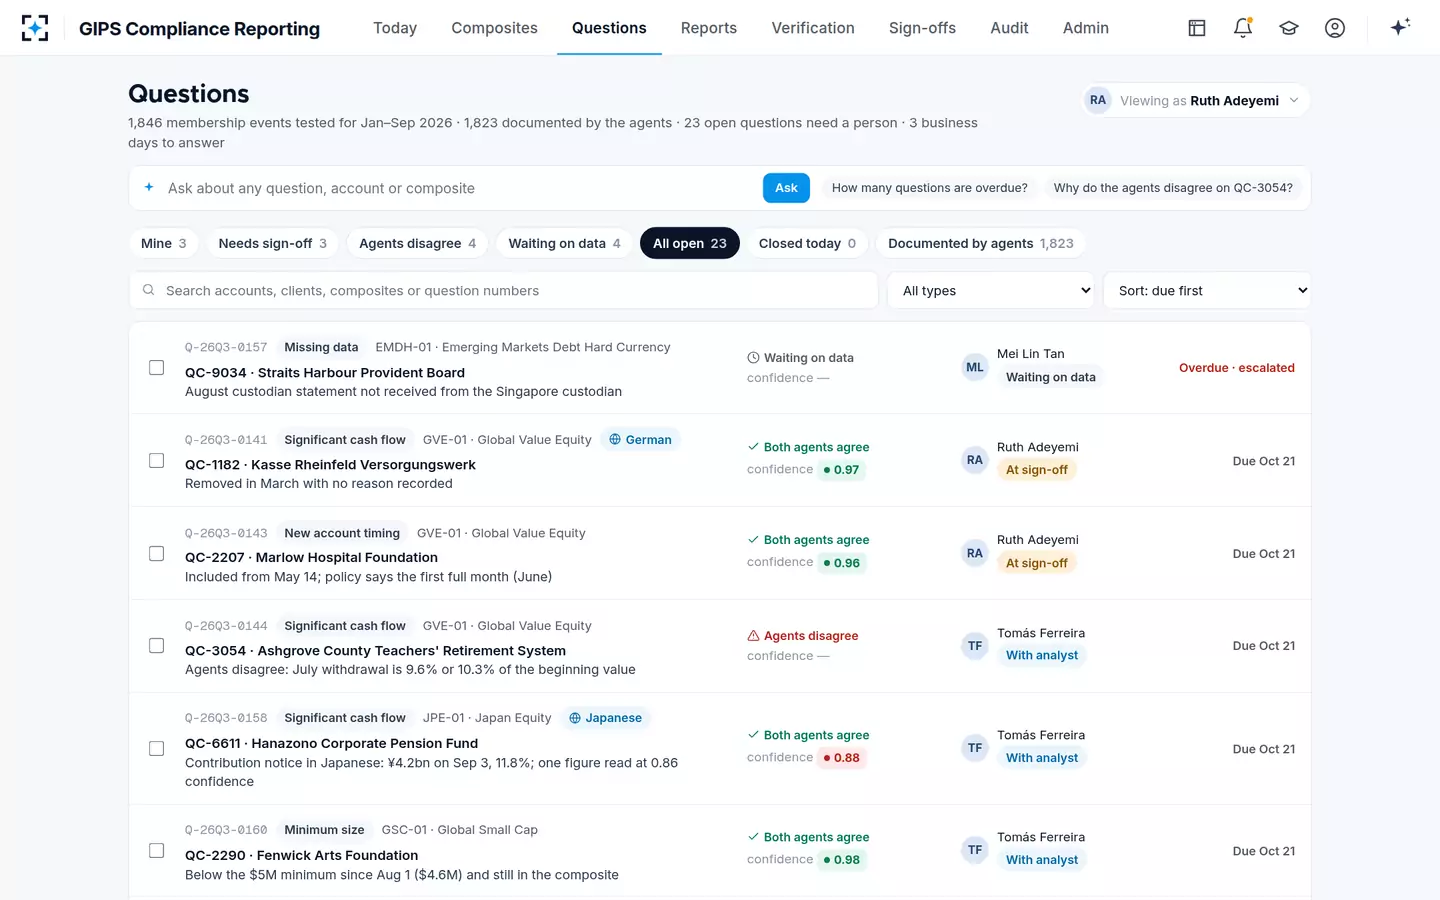Ask why agents disagree on QC-3054
Viewport: 1440px width, 900px height.
(1173, 188)
